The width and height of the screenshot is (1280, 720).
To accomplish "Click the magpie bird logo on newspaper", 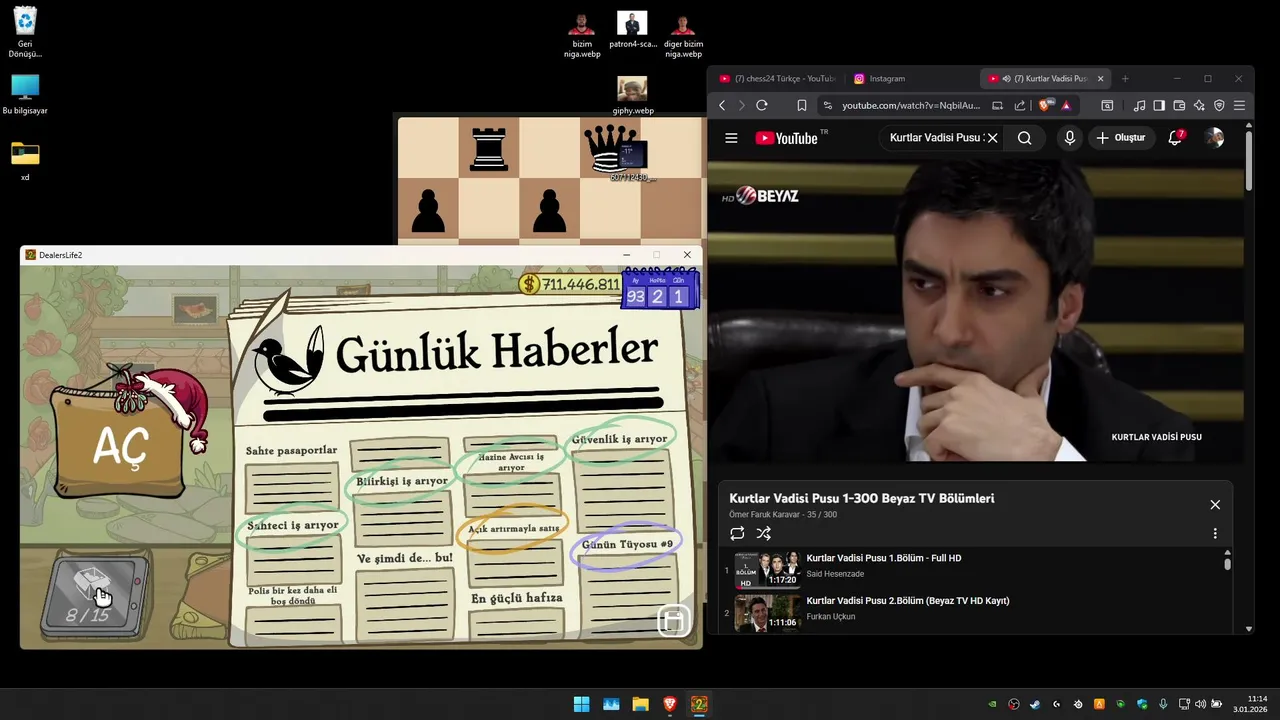I will [287, 361].
